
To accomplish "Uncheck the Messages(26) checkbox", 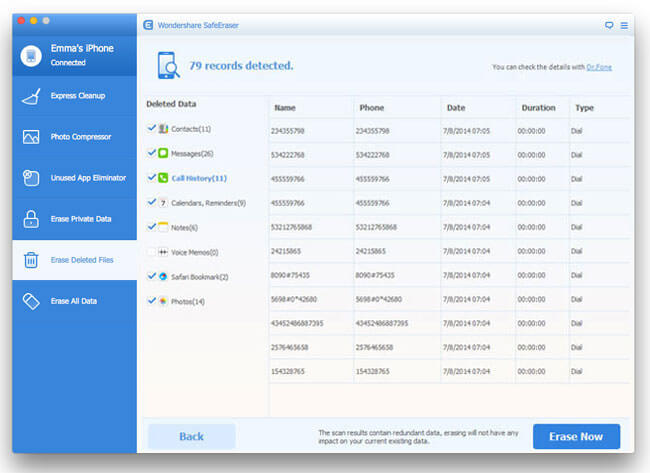I will [152, 153].
